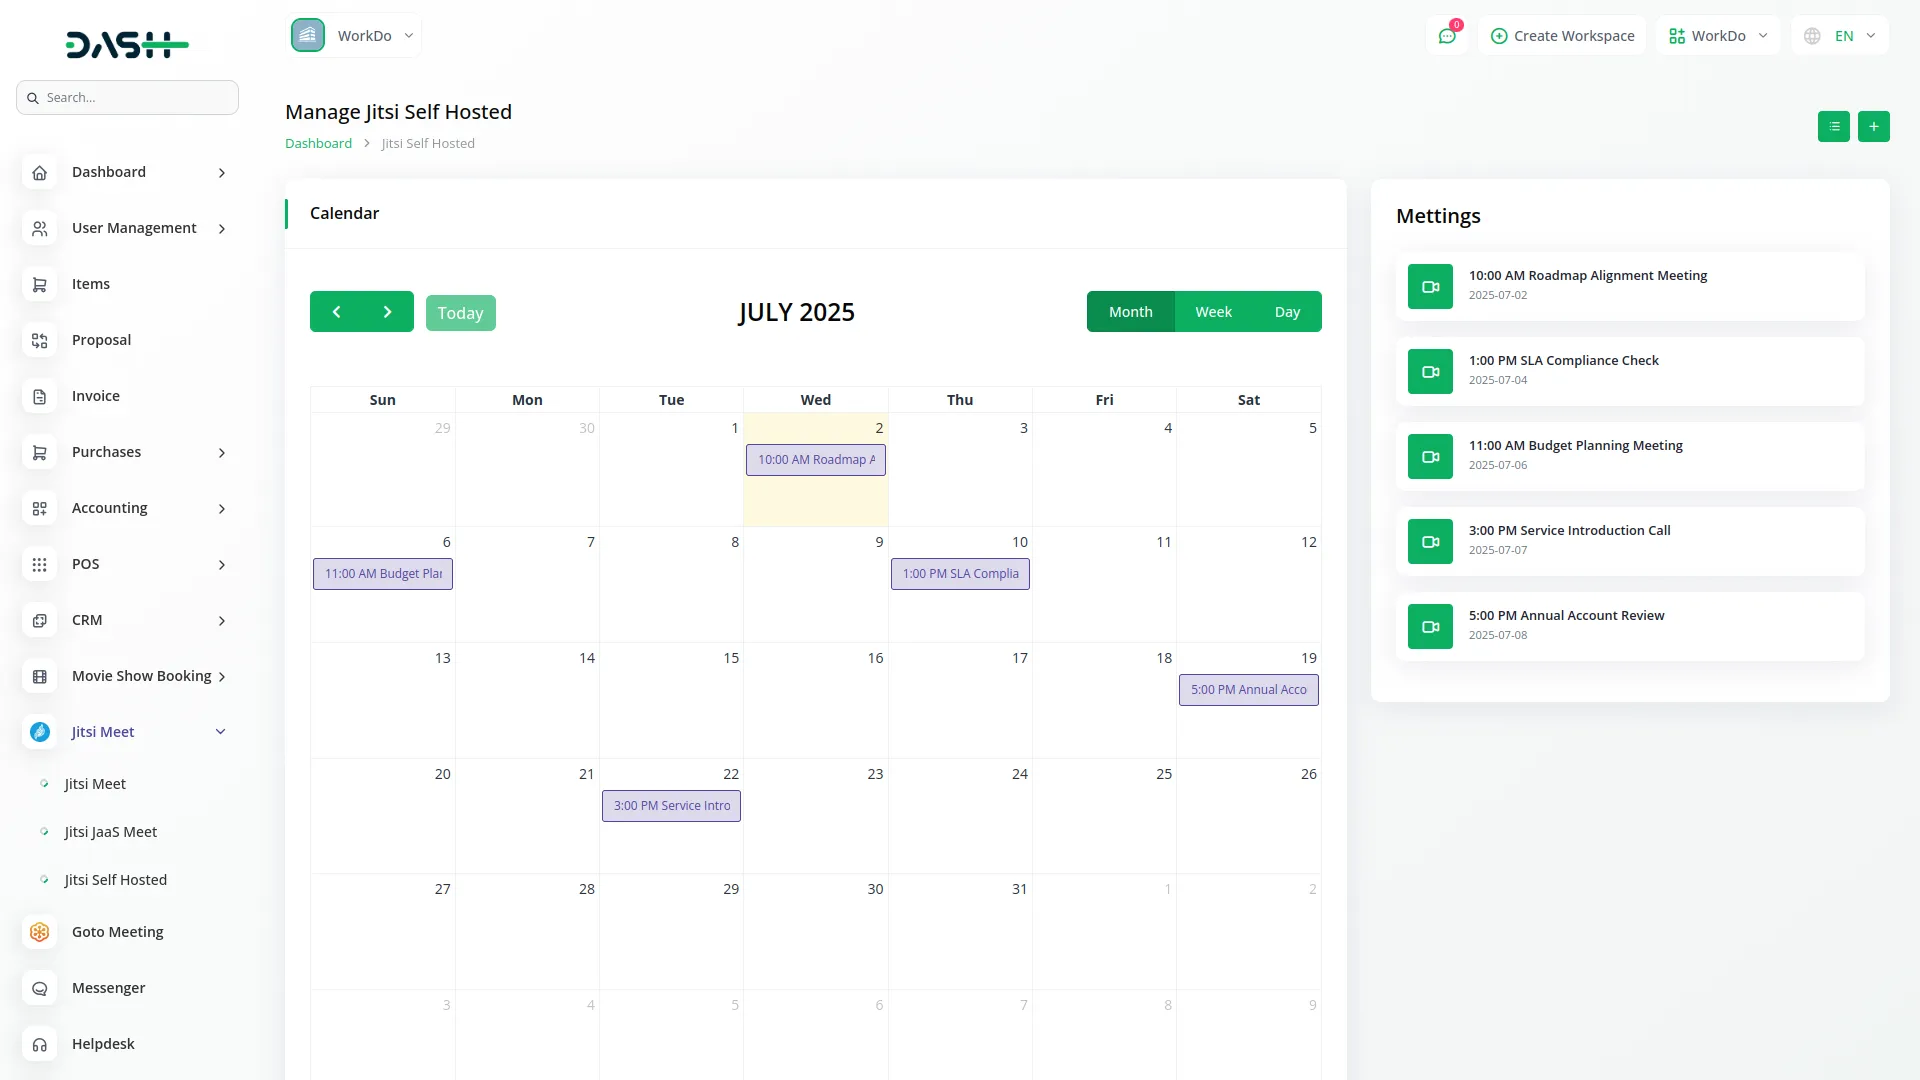The width and height of the screenshot is (1920, 1080).
Task: Click video icon for Roadmap Alignment Meeting
Action: [x=1430, y=287]
